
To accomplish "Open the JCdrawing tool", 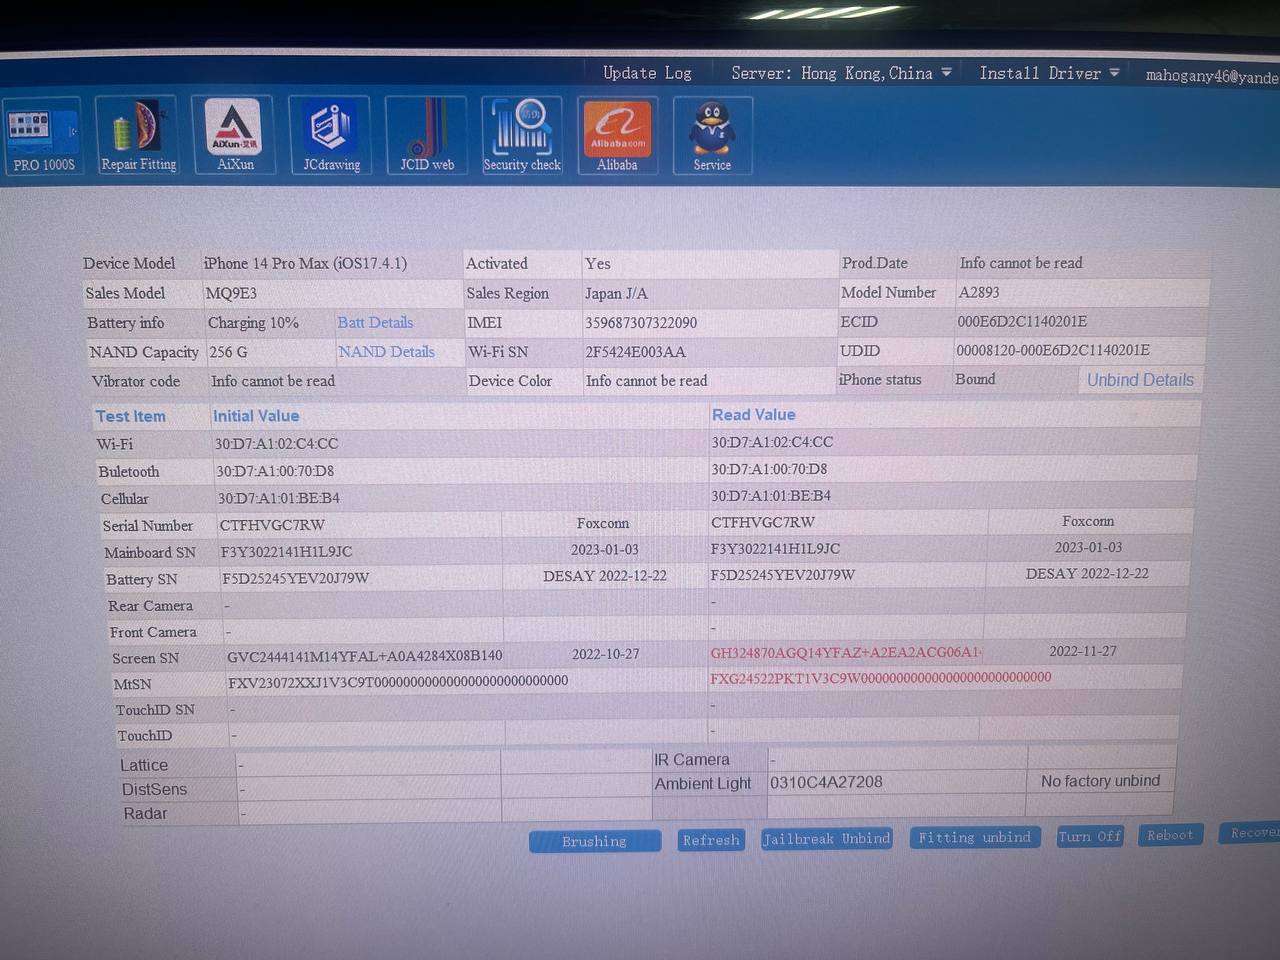I will (330, 135).
